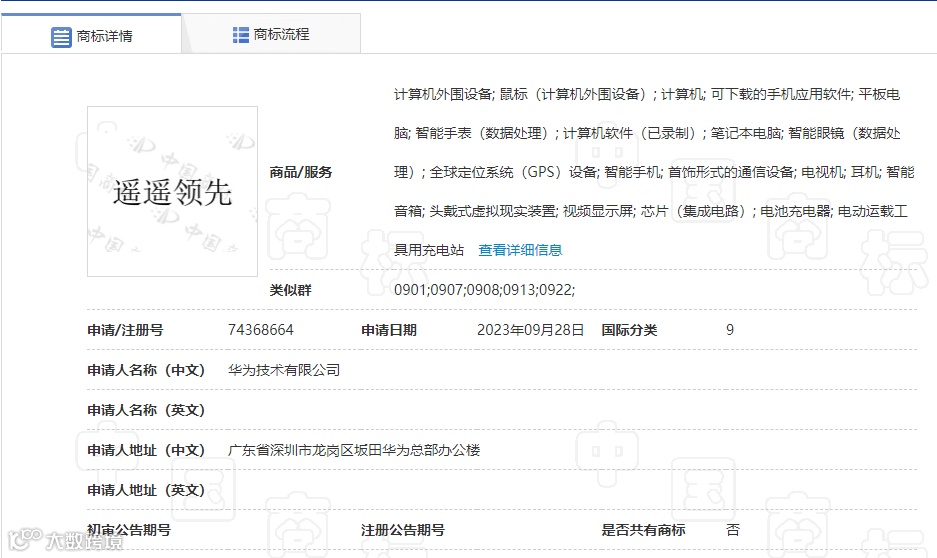Click the international class value 9
The width and height of the screenshot is (937, 558).
point(730,330)
